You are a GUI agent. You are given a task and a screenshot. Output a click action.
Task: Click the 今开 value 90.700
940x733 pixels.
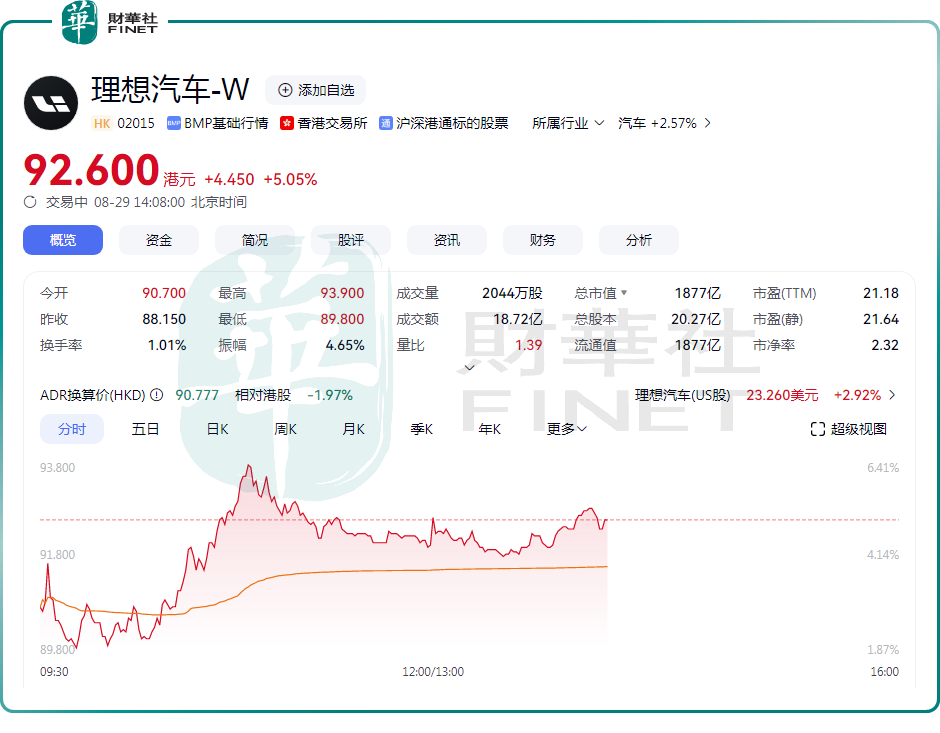click(x=164, y=293)
